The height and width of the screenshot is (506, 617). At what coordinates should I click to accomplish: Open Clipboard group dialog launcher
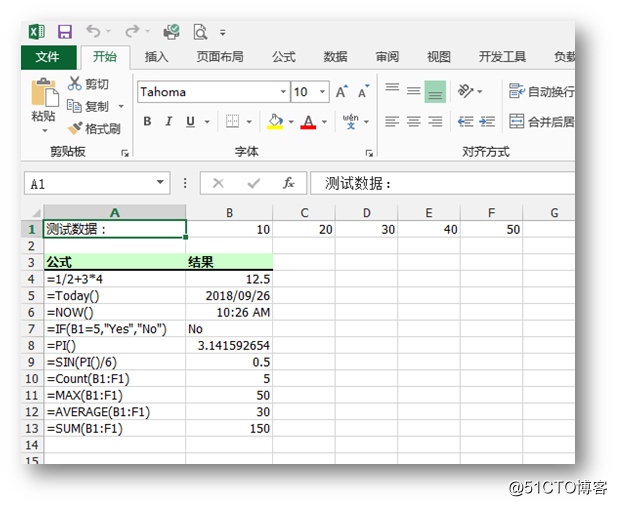(125, 153)
